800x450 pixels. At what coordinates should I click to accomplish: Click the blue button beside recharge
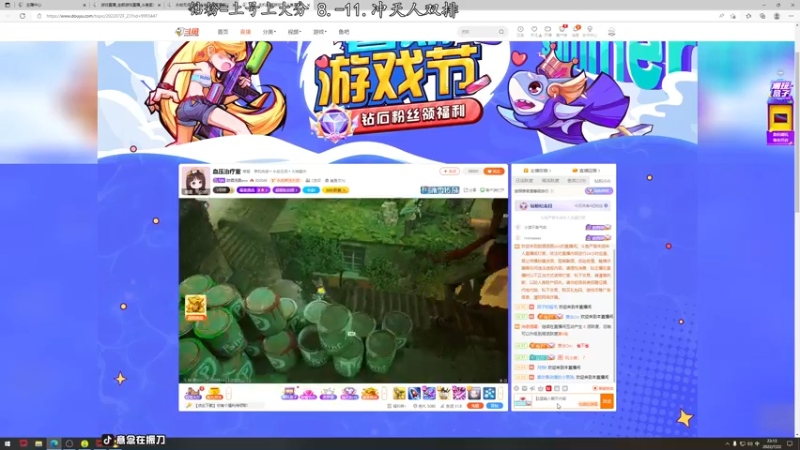tap(494, 406)
